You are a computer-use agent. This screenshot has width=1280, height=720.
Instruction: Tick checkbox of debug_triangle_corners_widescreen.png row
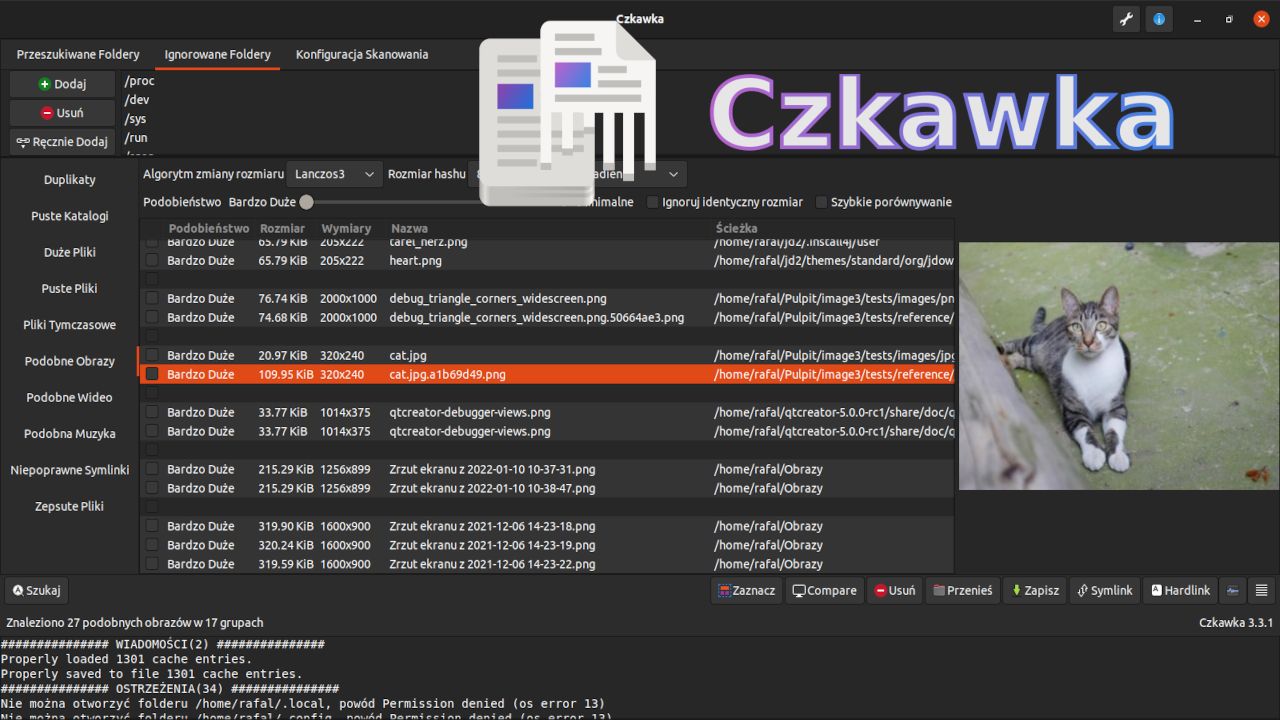pyautogui.click(x=152, y=298)
